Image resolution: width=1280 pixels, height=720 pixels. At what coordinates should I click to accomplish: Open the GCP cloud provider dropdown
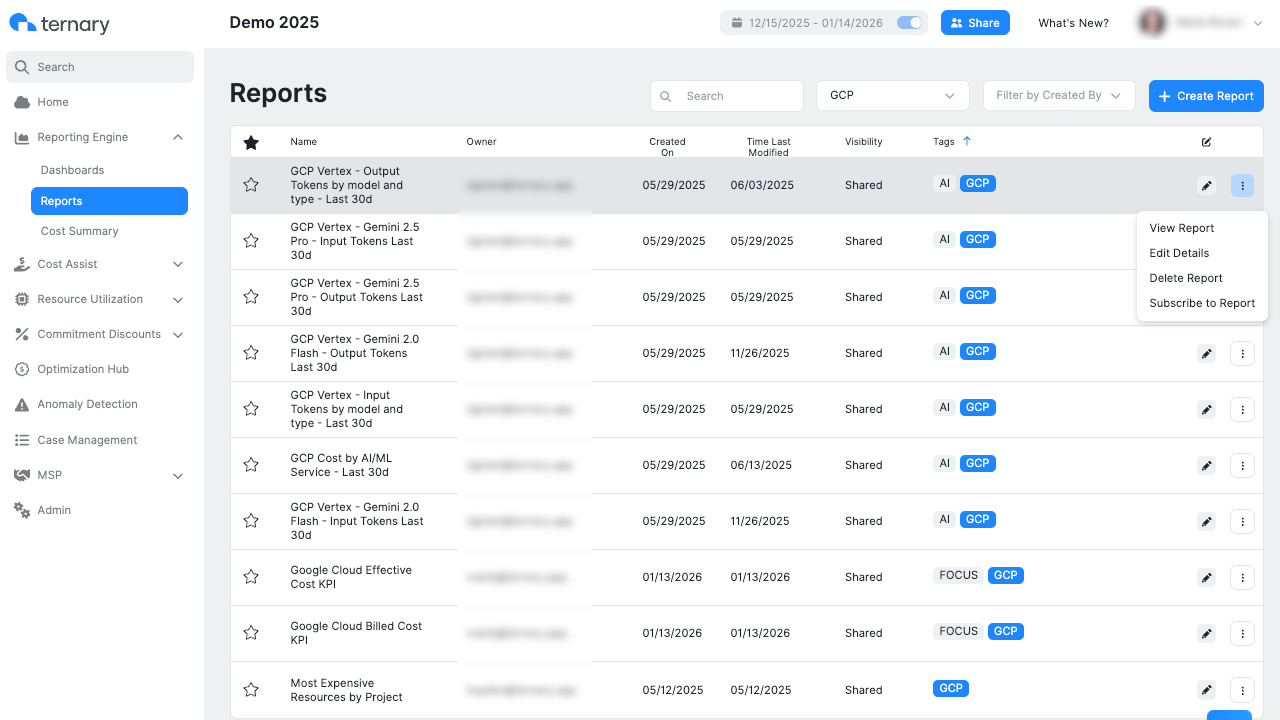pyautogui.click(x=892, y=95)
